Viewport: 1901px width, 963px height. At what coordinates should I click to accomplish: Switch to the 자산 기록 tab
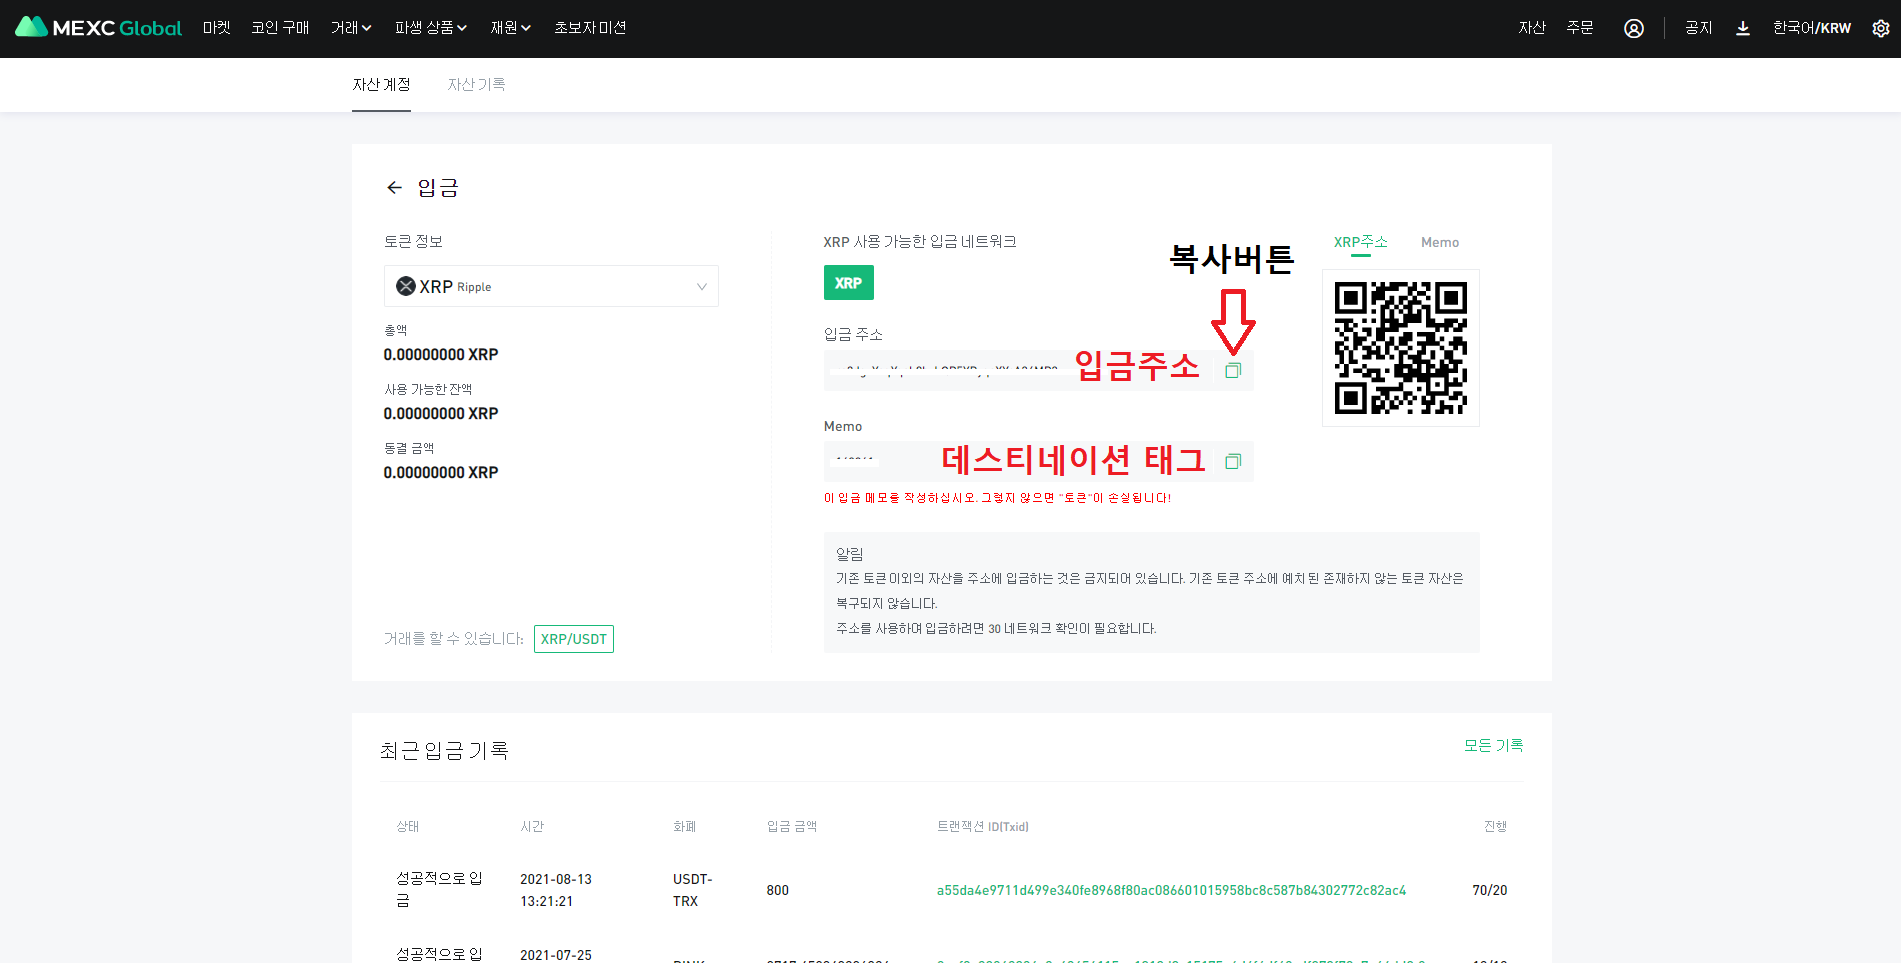[476, 85]
